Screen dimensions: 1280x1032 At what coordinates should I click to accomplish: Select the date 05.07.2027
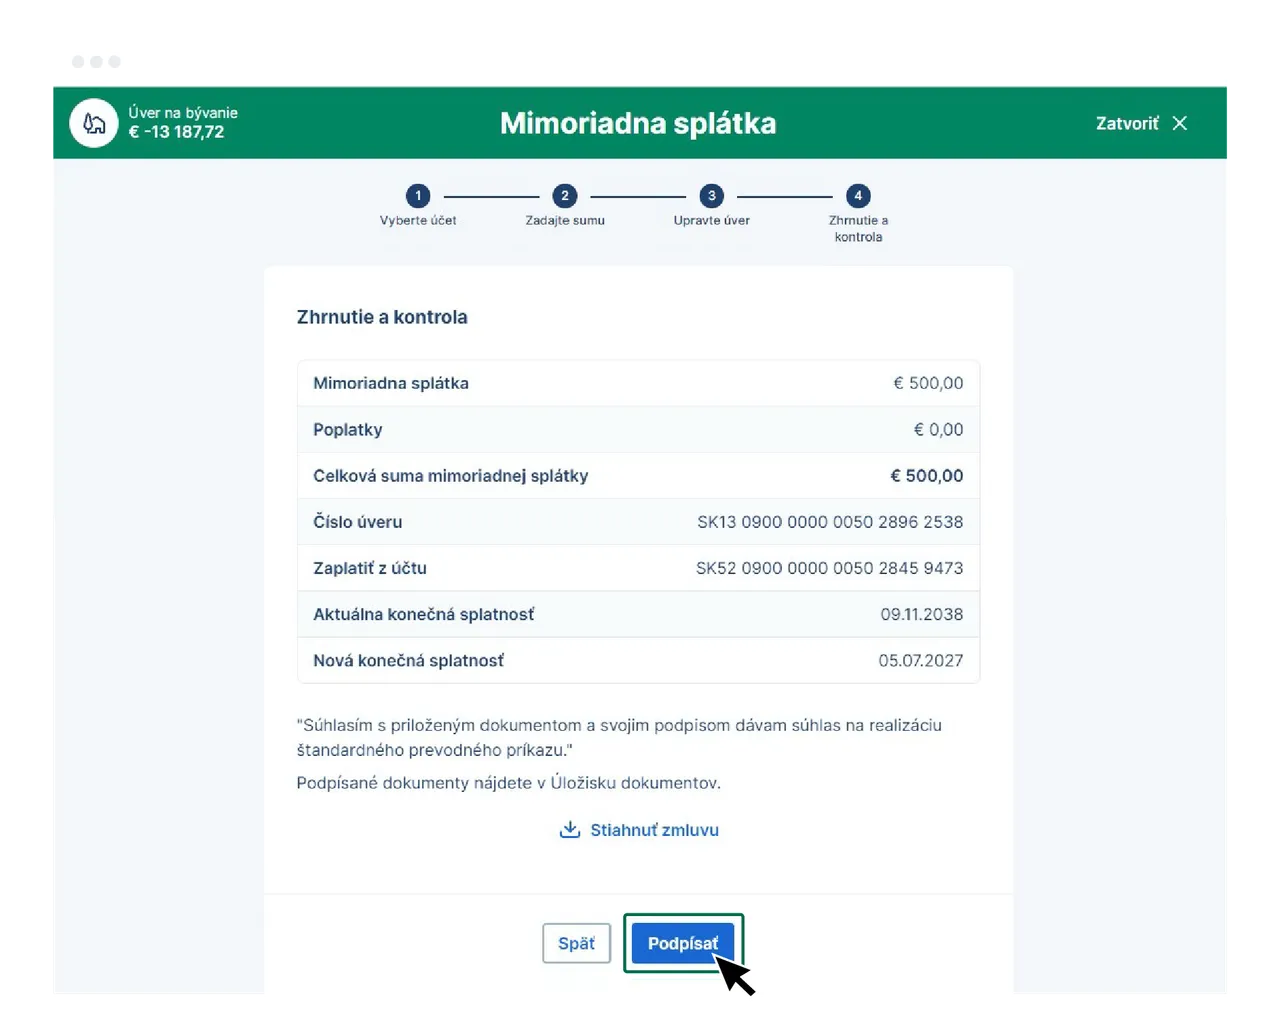[921, 660]
